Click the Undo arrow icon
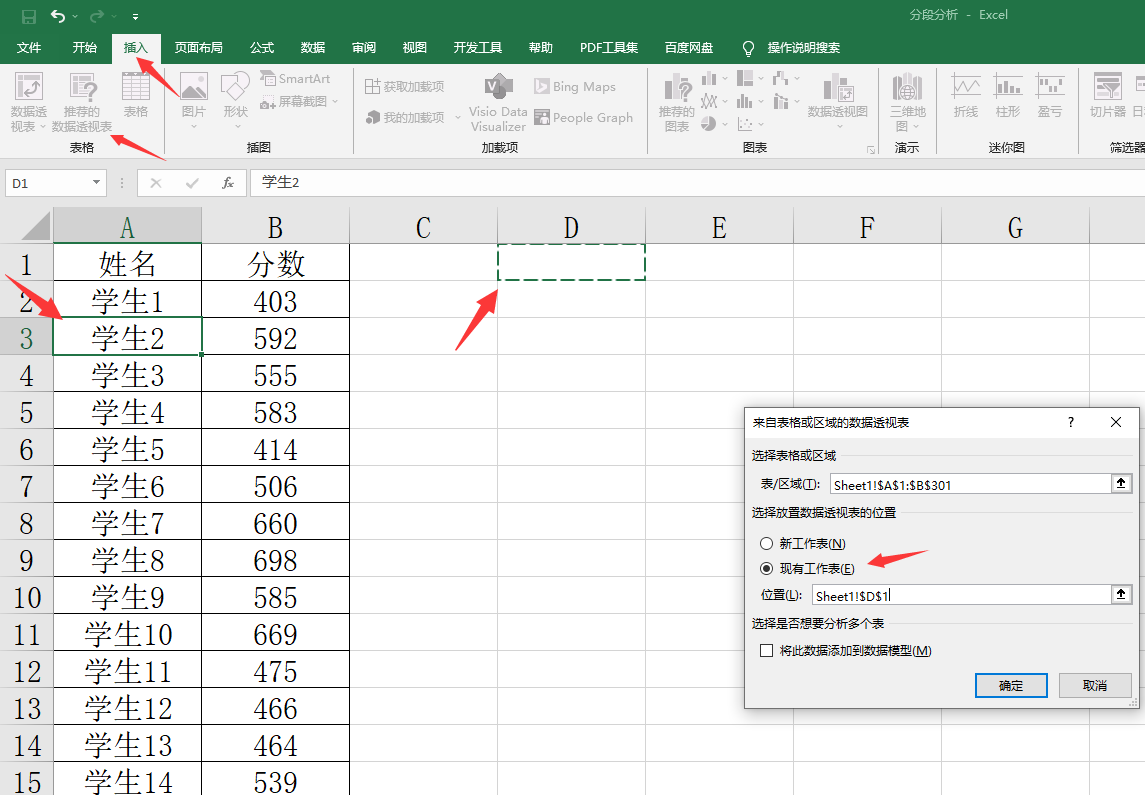The height and width of the screenshot is (795, 1145). pyautogui.click(x=58, y=16)
